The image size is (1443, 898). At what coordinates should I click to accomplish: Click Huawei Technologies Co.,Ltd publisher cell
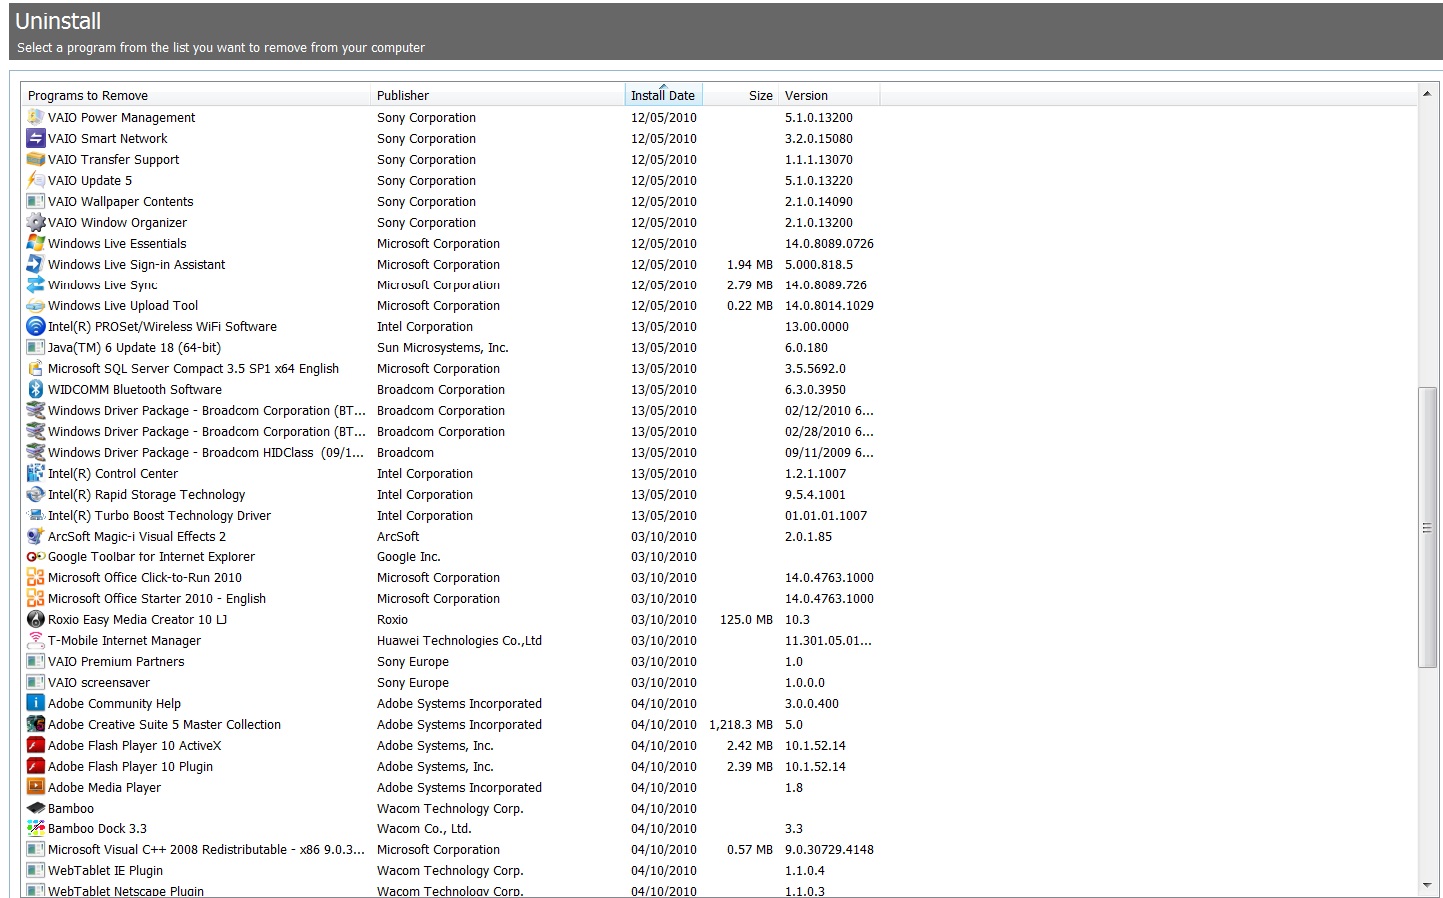coord(459,640)
